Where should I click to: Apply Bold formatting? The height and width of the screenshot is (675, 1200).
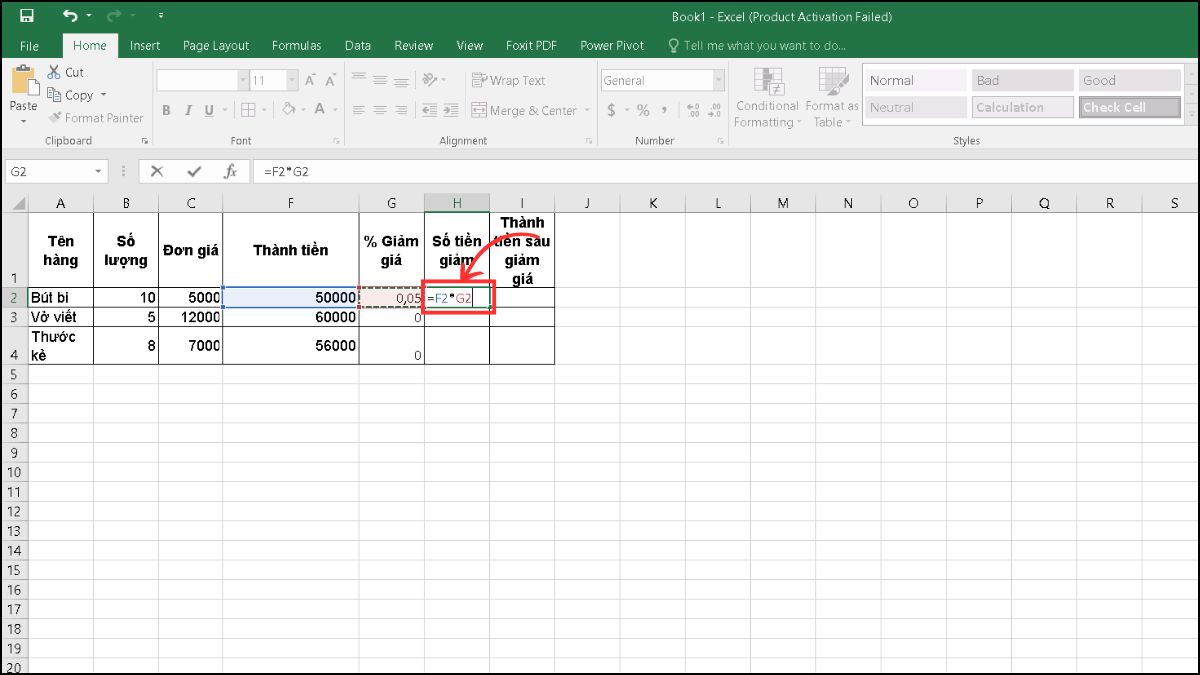166,110
